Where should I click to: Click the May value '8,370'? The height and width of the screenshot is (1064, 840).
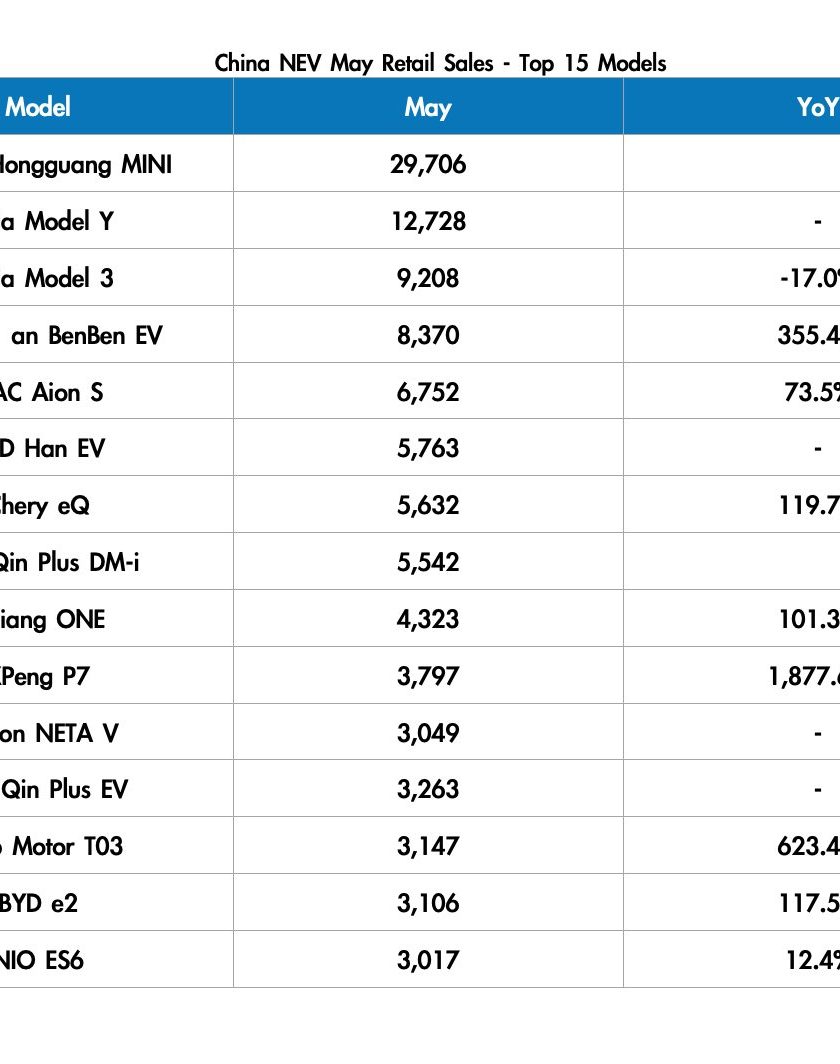pyautogui.click(x=428, y=335)
